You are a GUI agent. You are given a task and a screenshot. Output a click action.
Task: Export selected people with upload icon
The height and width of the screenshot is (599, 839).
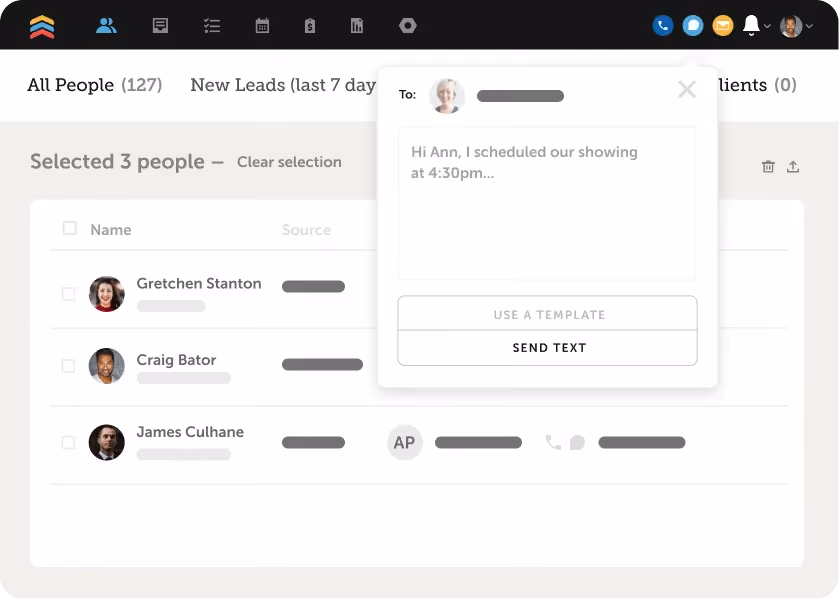pyautogui.click(x=793, y=167)
